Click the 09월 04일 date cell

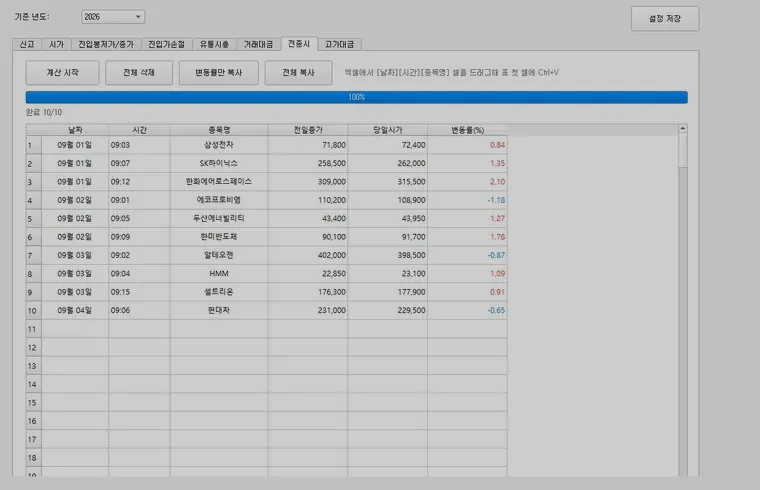pyautogui.click(x=75, y=311)
